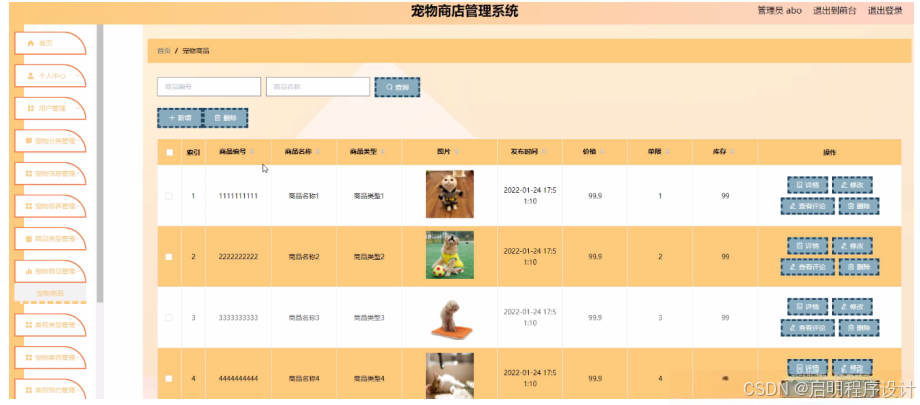Click 删除 in the 商品名称1 row

[x=859, y=206]
